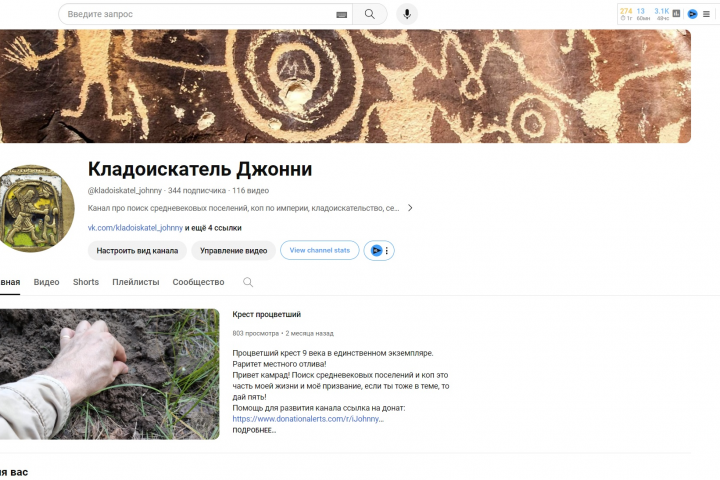Select the 'Главная' home tab
The height and width of the screenshot is (480, 720).
[10, 282]
